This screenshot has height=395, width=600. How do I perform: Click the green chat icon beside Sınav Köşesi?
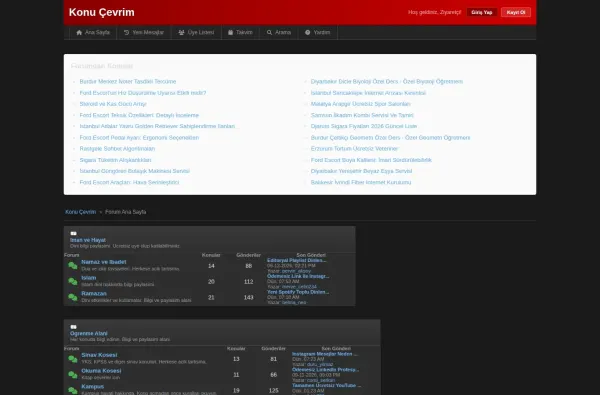(x=73, y=359)
